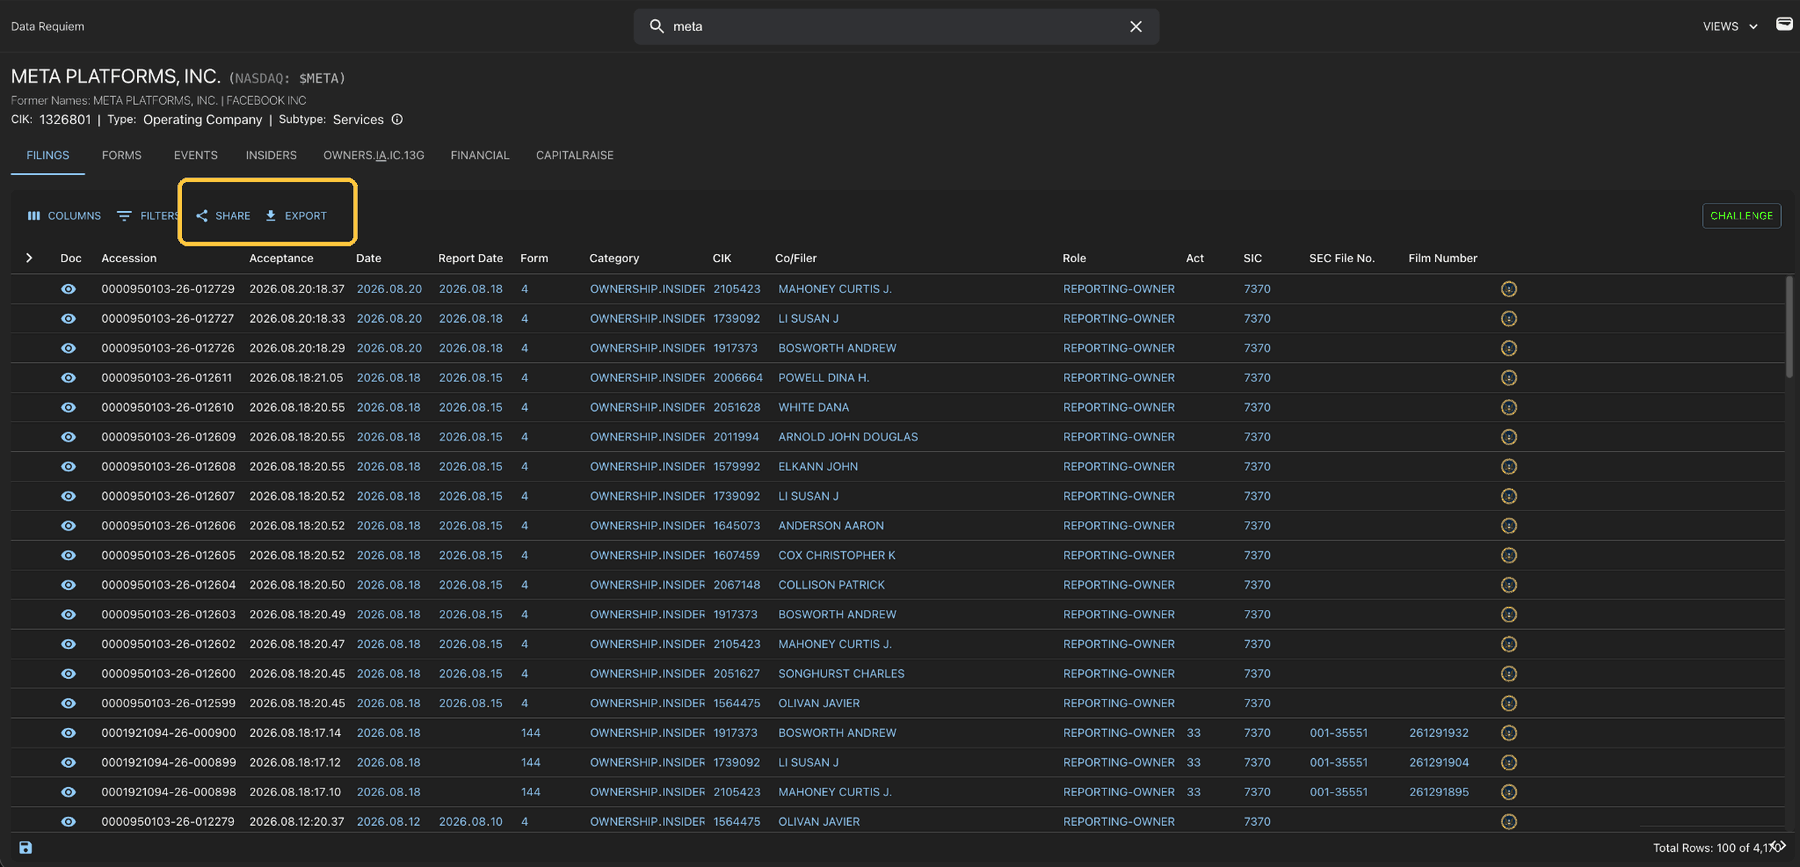Open the eye icon for 0001921094-26-000900
1800x867 pixels.
[x=68, y=733]
